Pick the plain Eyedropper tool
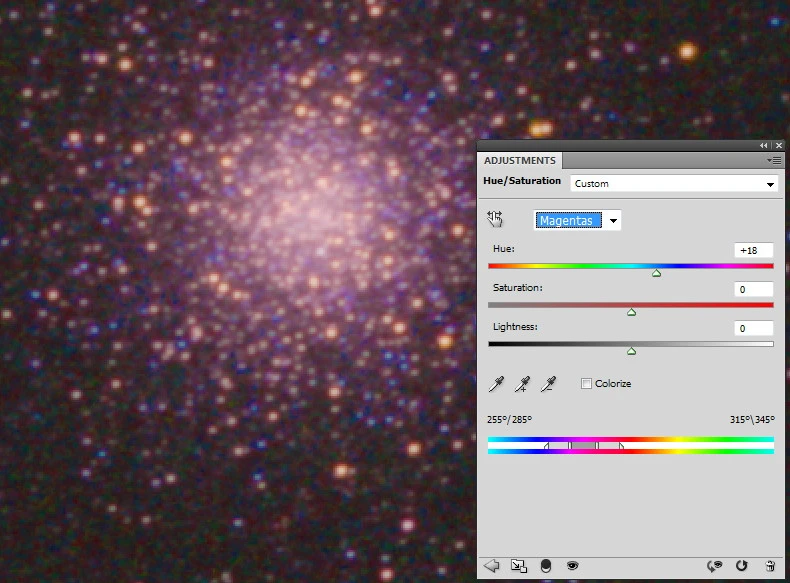Viewport: 790px width, 583px height. point(496,384)
